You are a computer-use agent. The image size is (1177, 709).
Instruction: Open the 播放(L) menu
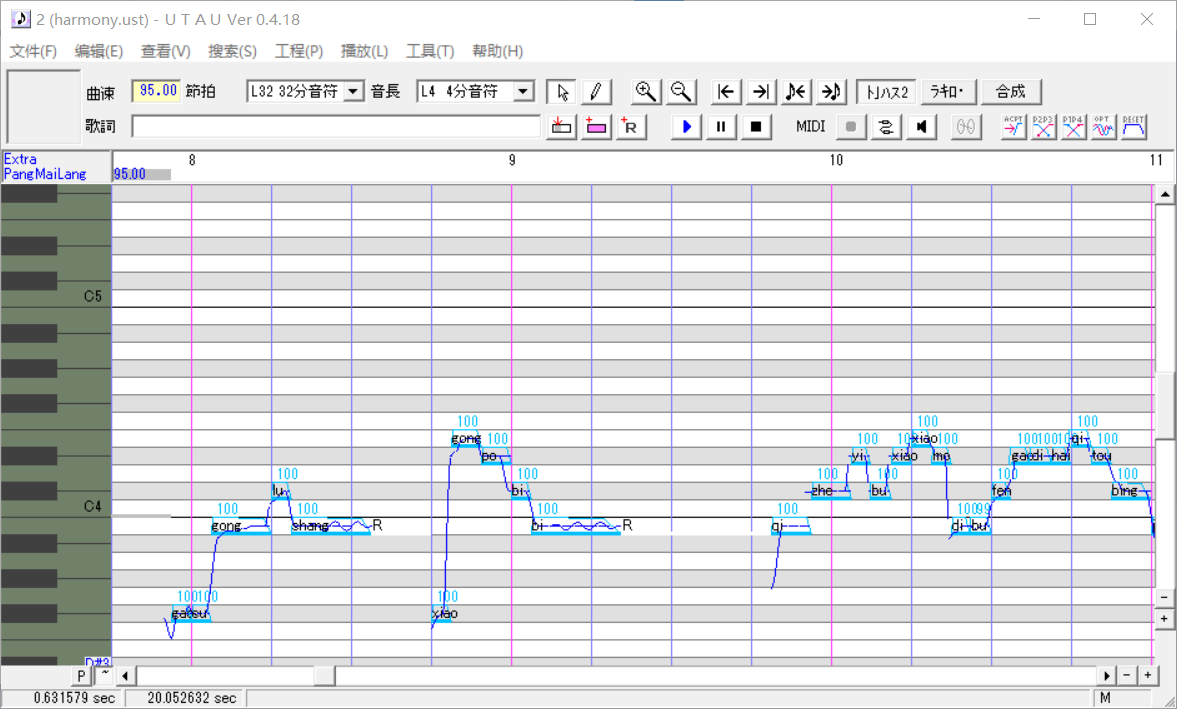(364, 51)
